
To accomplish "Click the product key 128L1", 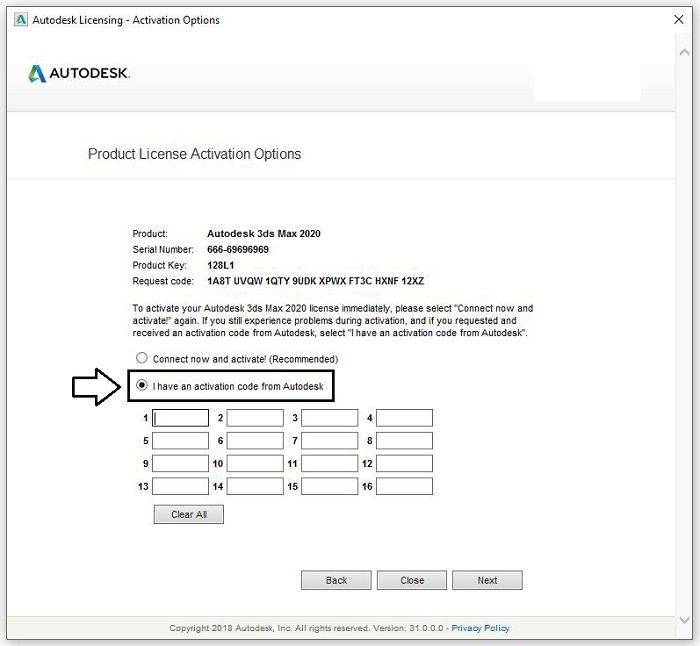I will pyautogui.click(x=221, y=265).
